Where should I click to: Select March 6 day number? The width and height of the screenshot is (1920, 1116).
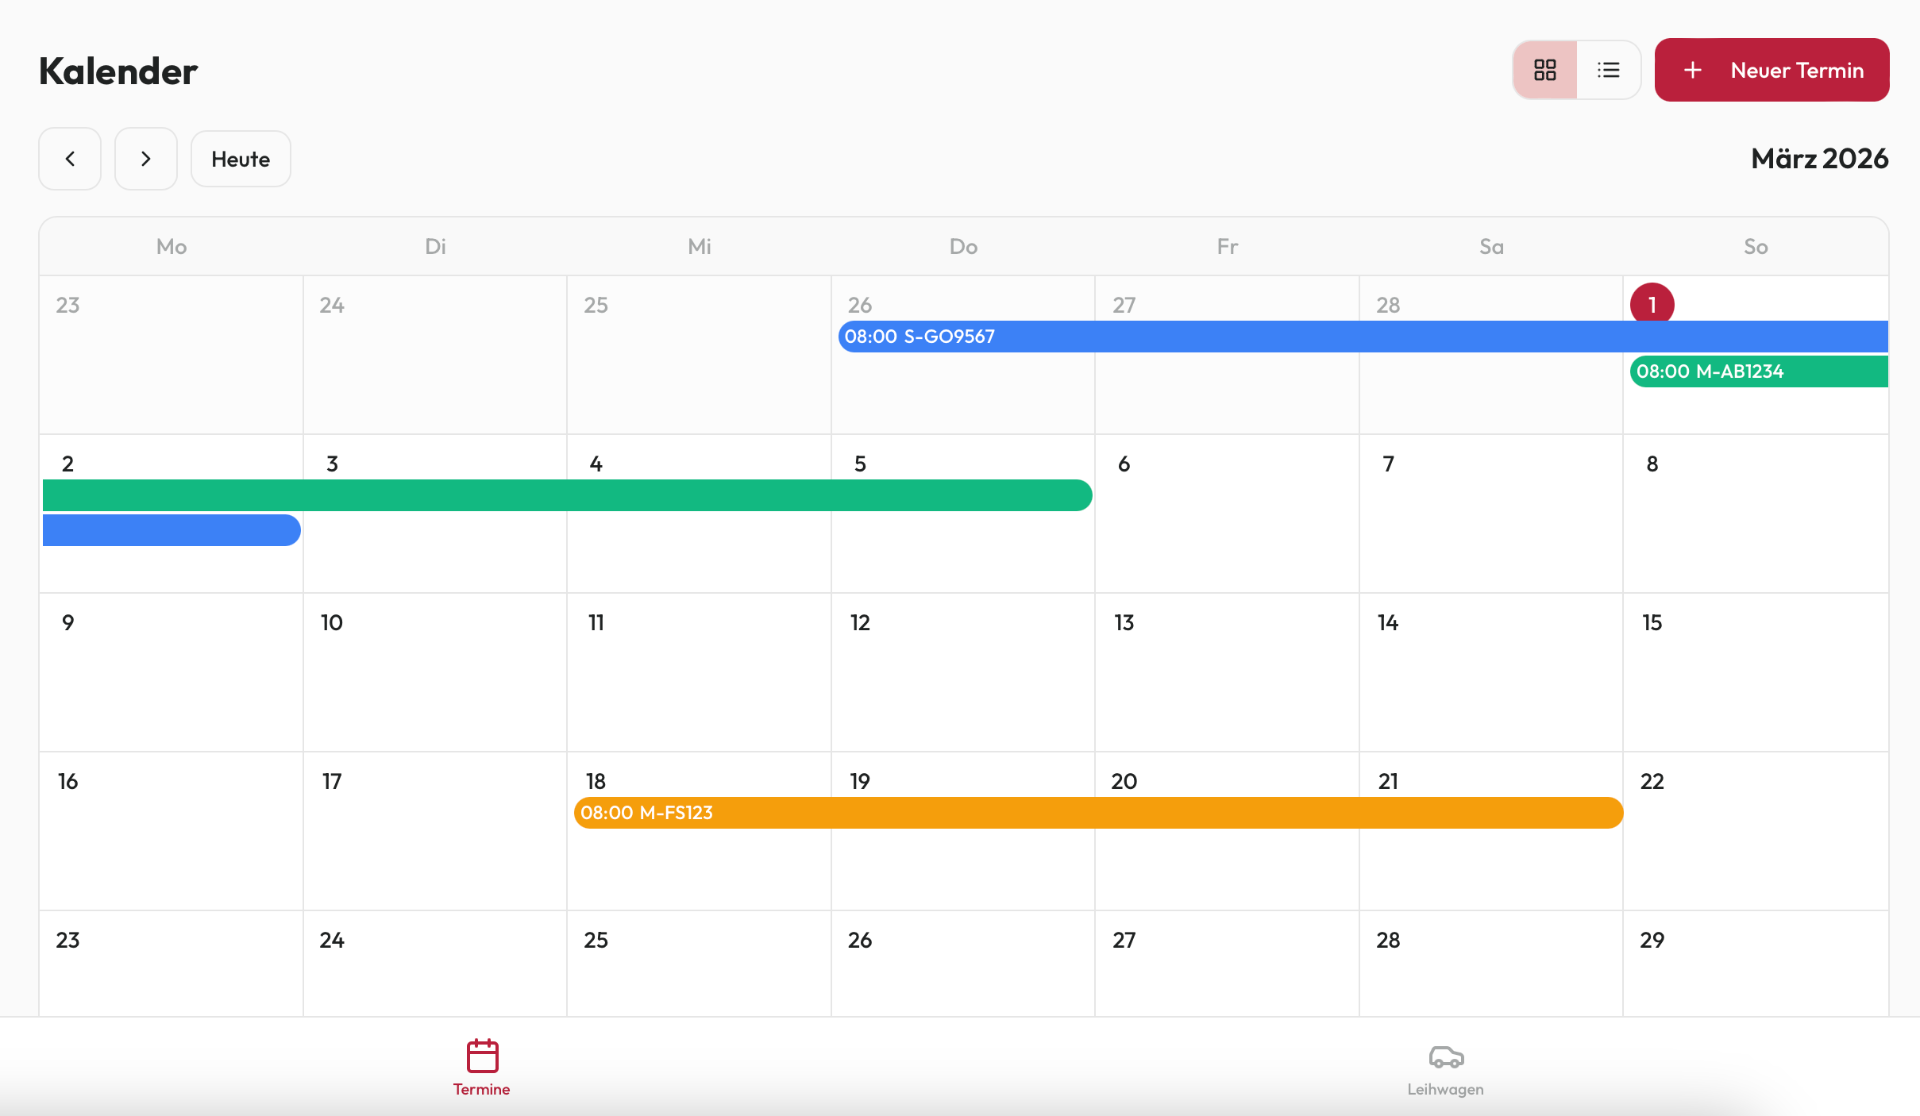pyautogui.click(x=1124, y=464)
